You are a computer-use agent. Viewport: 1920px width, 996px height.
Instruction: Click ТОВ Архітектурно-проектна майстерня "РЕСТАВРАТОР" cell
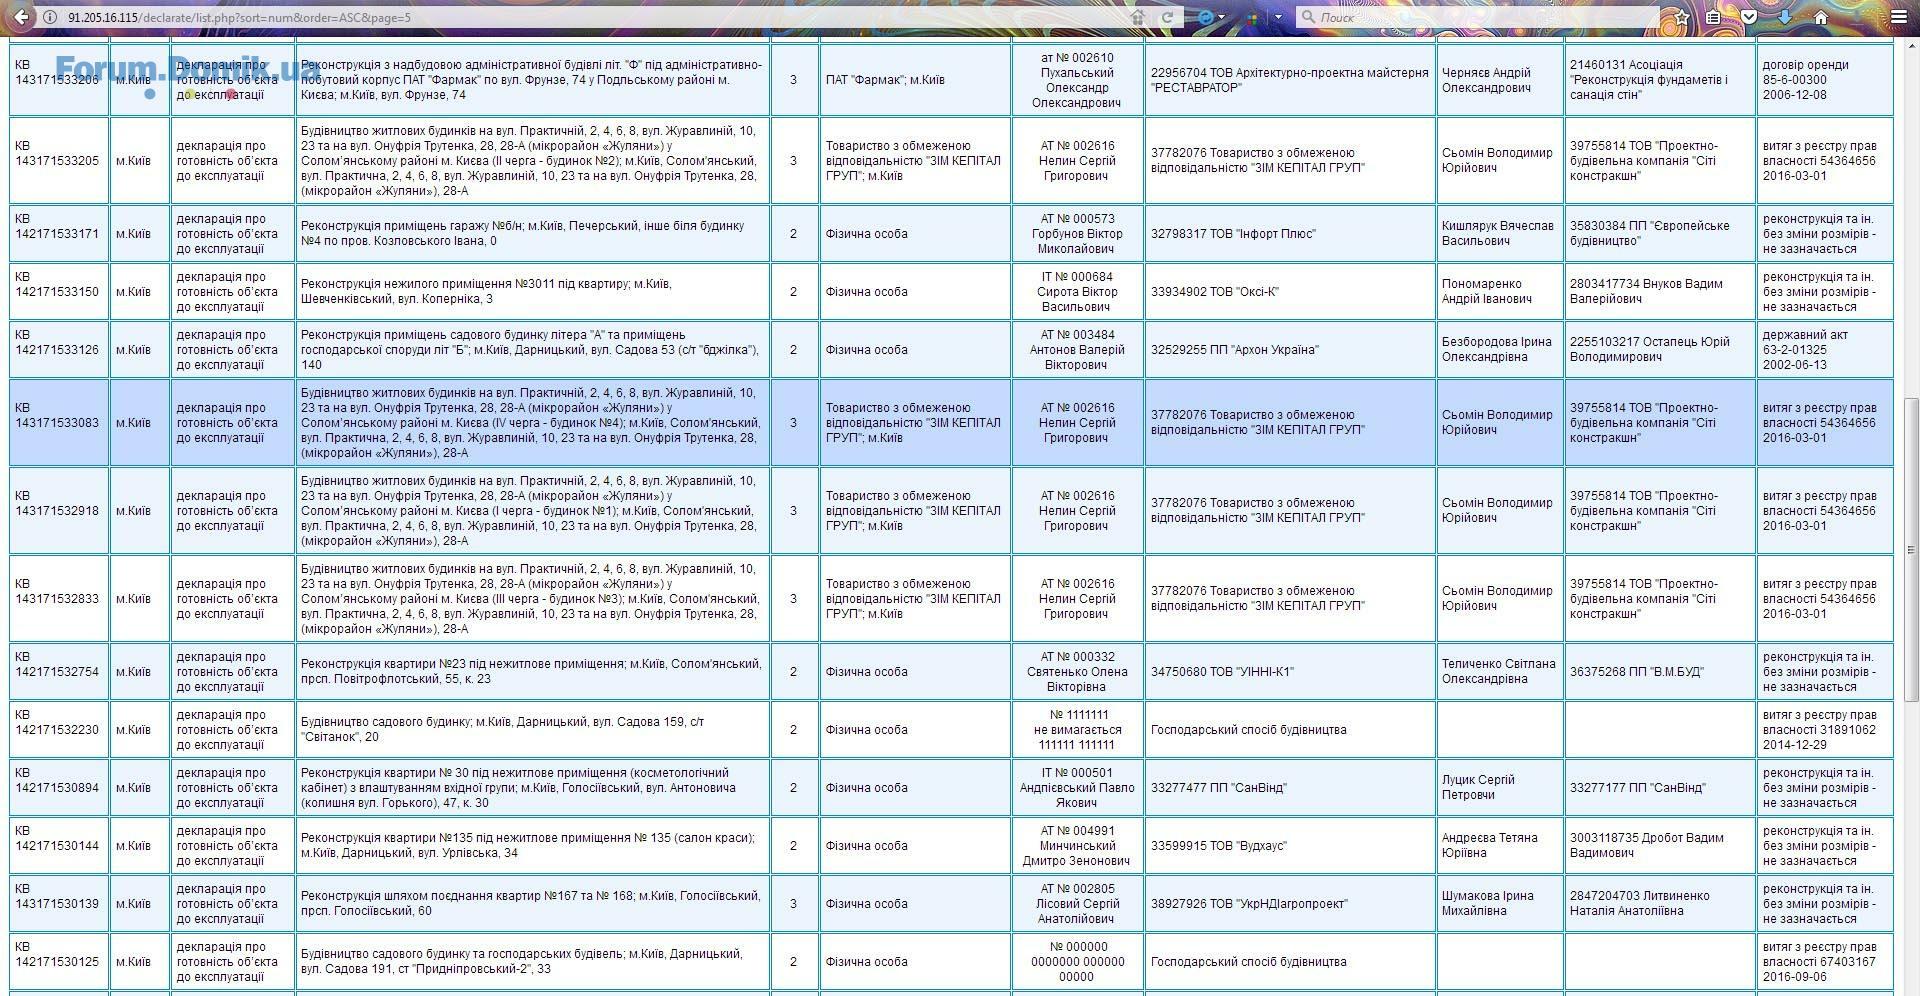pyautogui.click(x=1290, y=80)
